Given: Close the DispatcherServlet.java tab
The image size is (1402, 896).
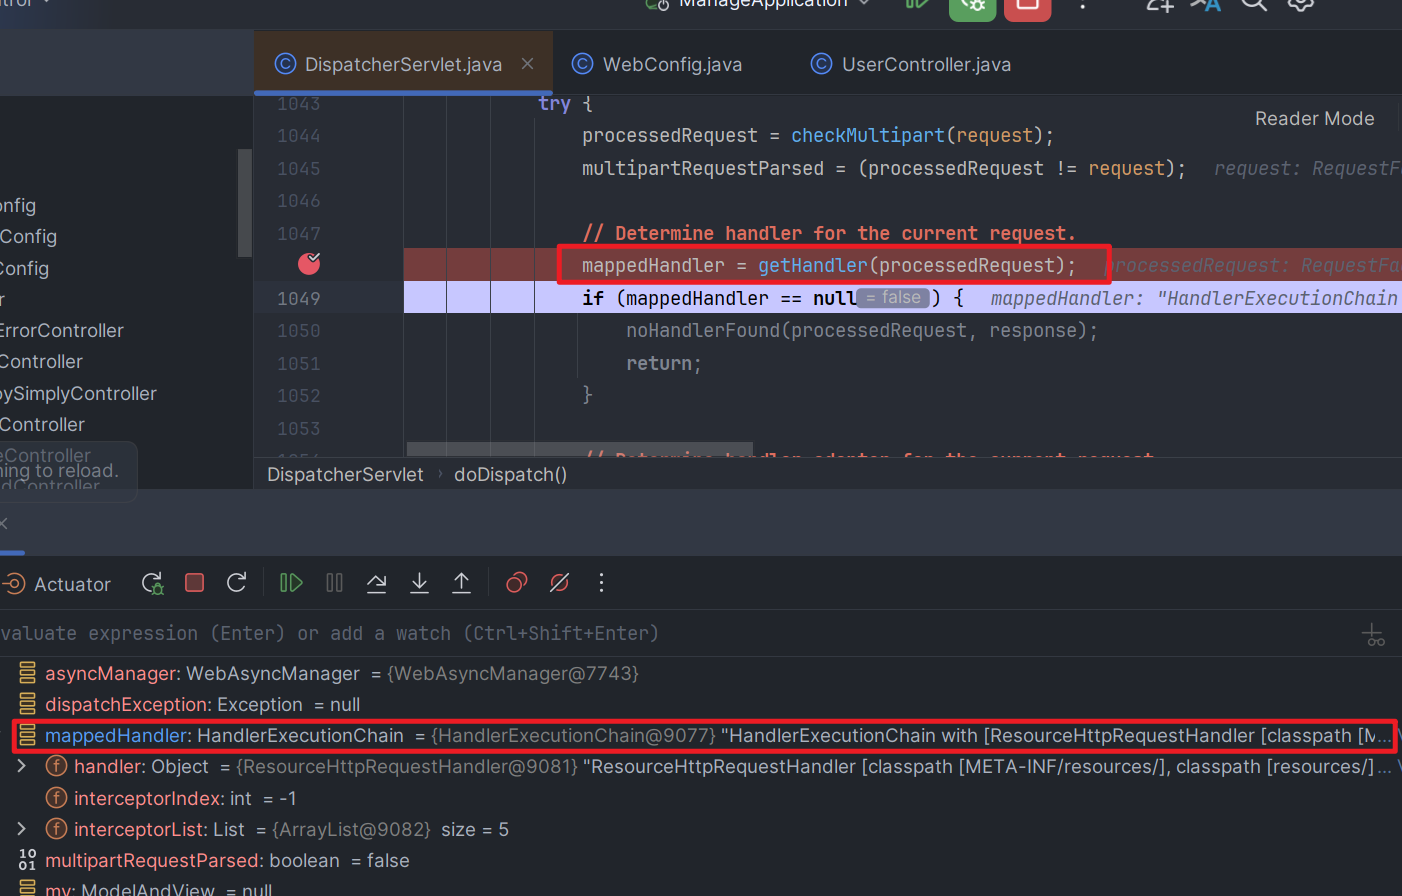Looking at the screenshot, I should [527, 64].
